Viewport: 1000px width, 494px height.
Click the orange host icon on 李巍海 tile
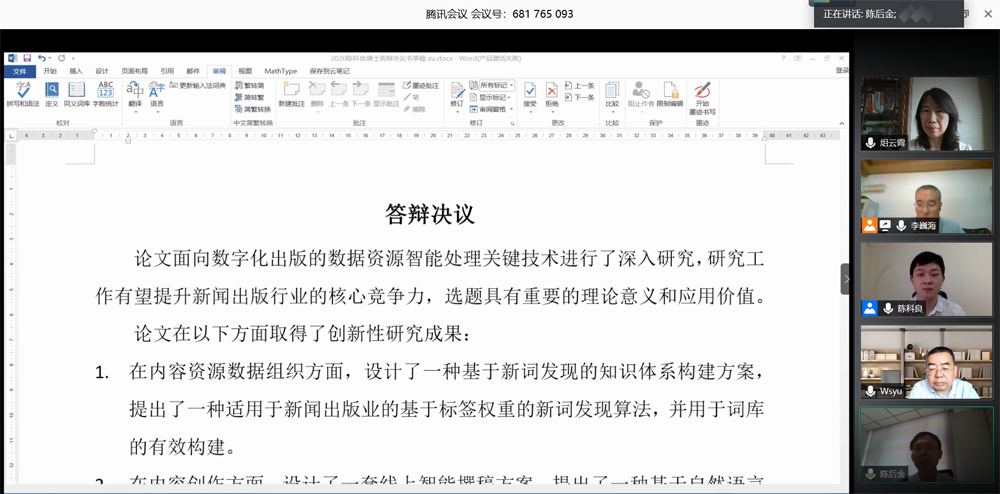tap(869, 225)
